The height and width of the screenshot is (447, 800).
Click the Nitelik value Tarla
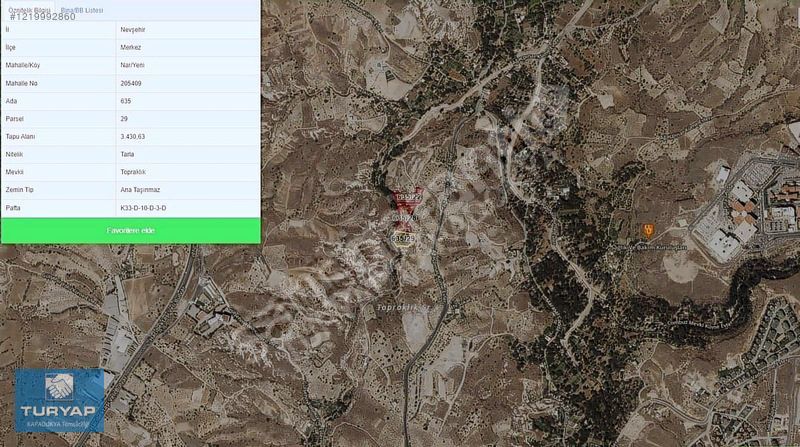[x=127, y=154]
